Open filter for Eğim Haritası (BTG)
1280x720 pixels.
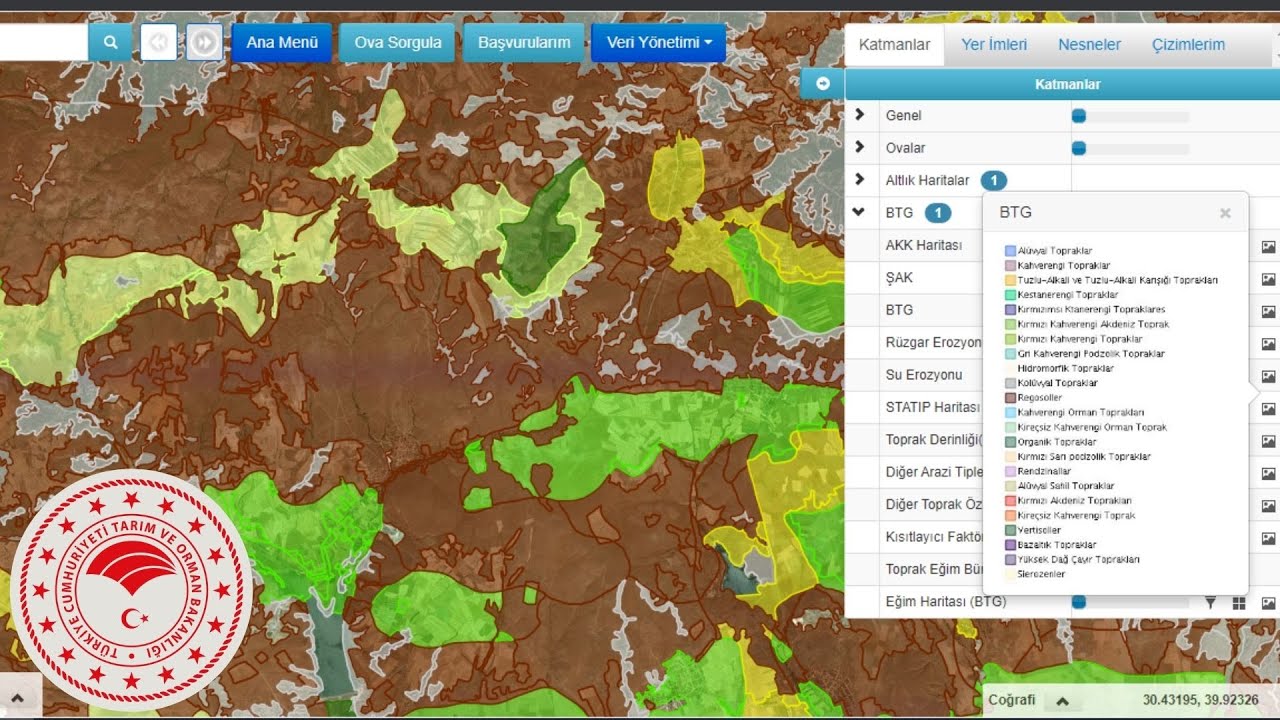coord(1210,602)
